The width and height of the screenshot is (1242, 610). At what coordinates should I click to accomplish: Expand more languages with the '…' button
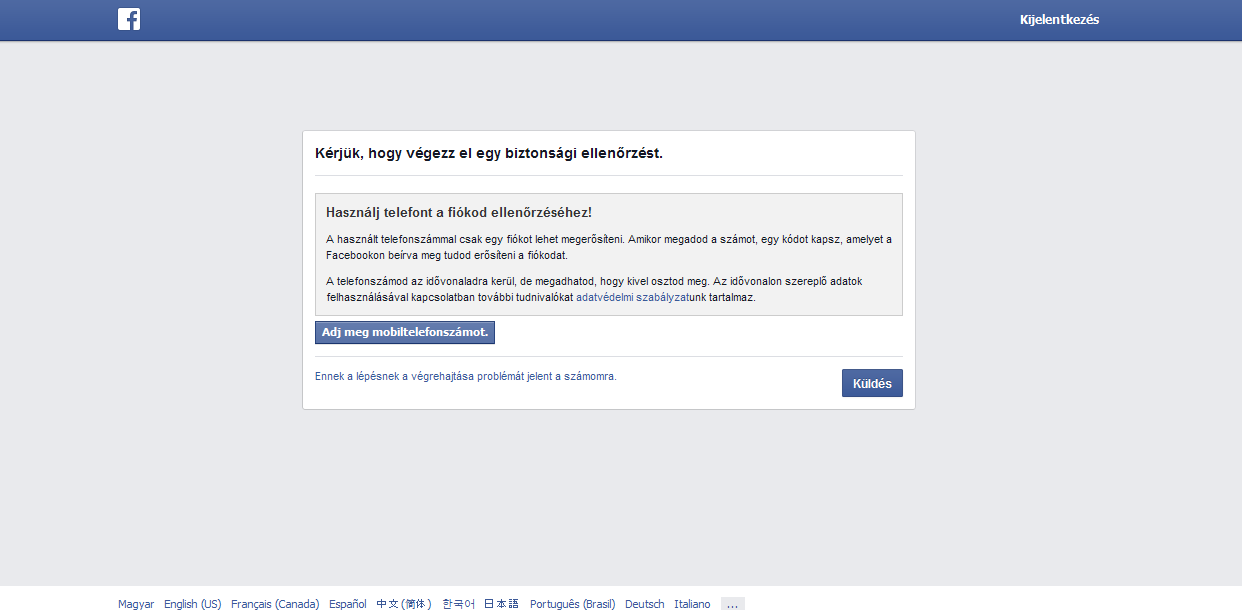coord(732,604)
